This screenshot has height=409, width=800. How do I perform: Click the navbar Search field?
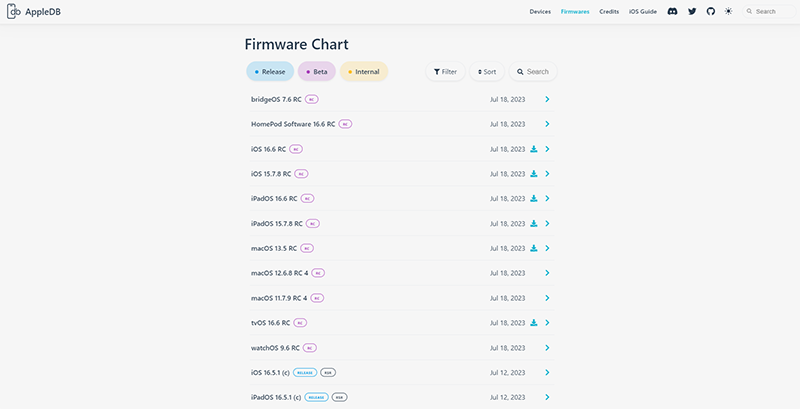tap(769, 11)
